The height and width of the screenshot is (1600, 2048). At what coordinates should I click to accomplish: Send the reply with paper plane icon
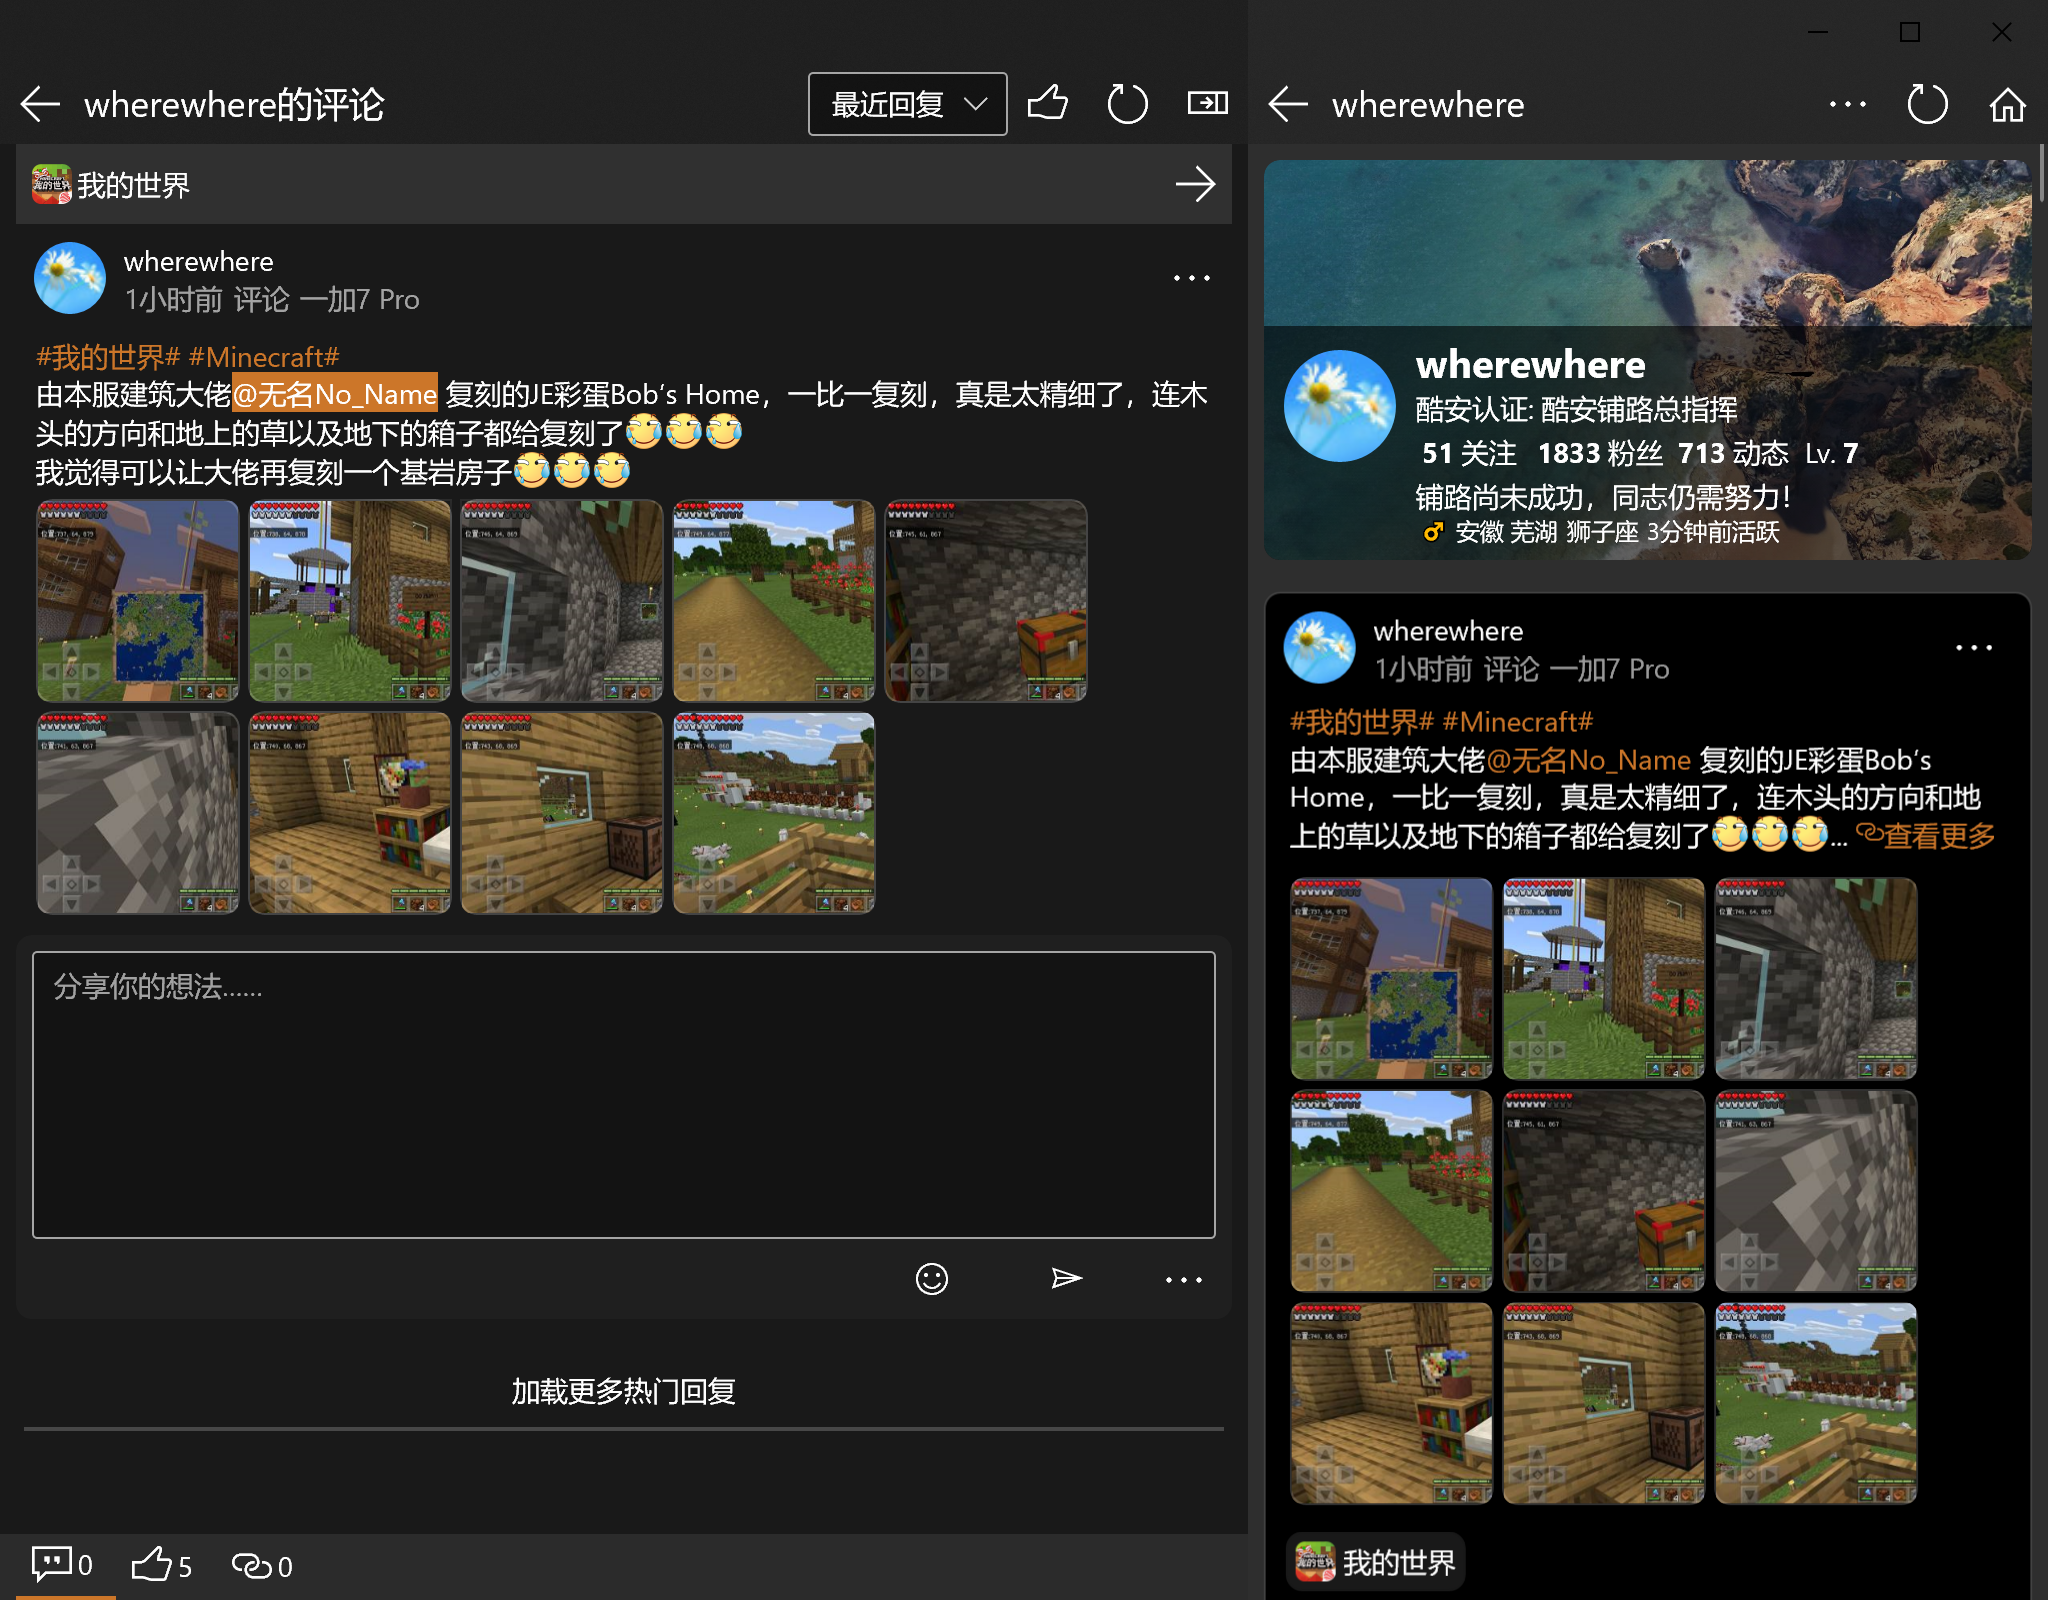pos(1066,1279)
